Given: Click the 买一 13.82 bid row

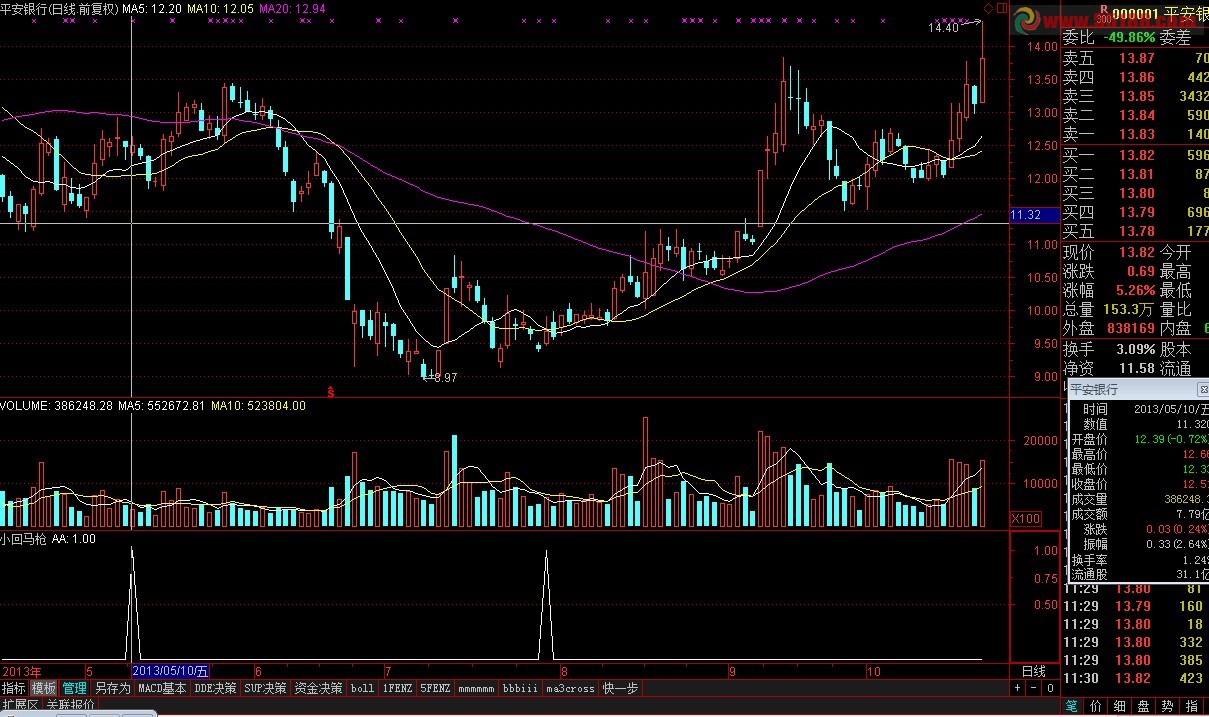Looking at the screenshot, I should 1135,155.
